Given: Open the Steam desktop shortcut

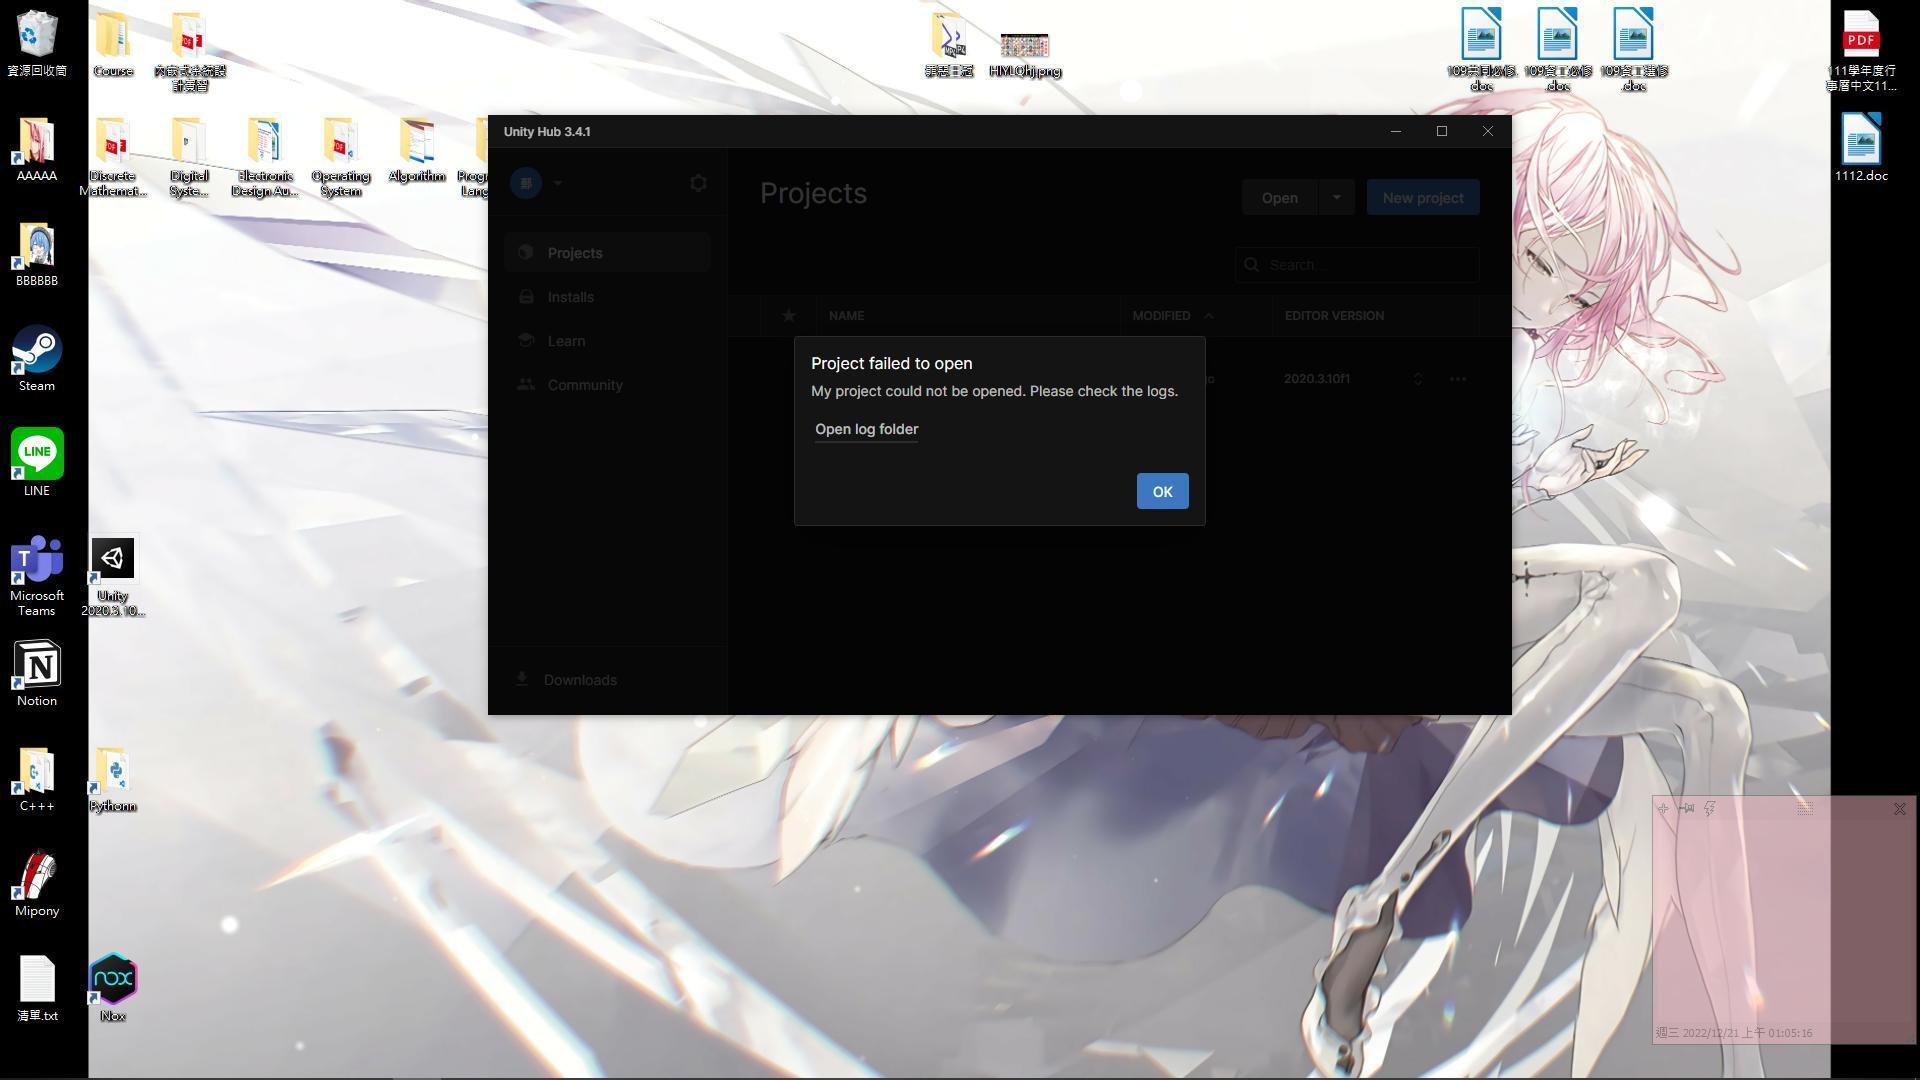Looking at the screenshot, I should tap(37, 352).
